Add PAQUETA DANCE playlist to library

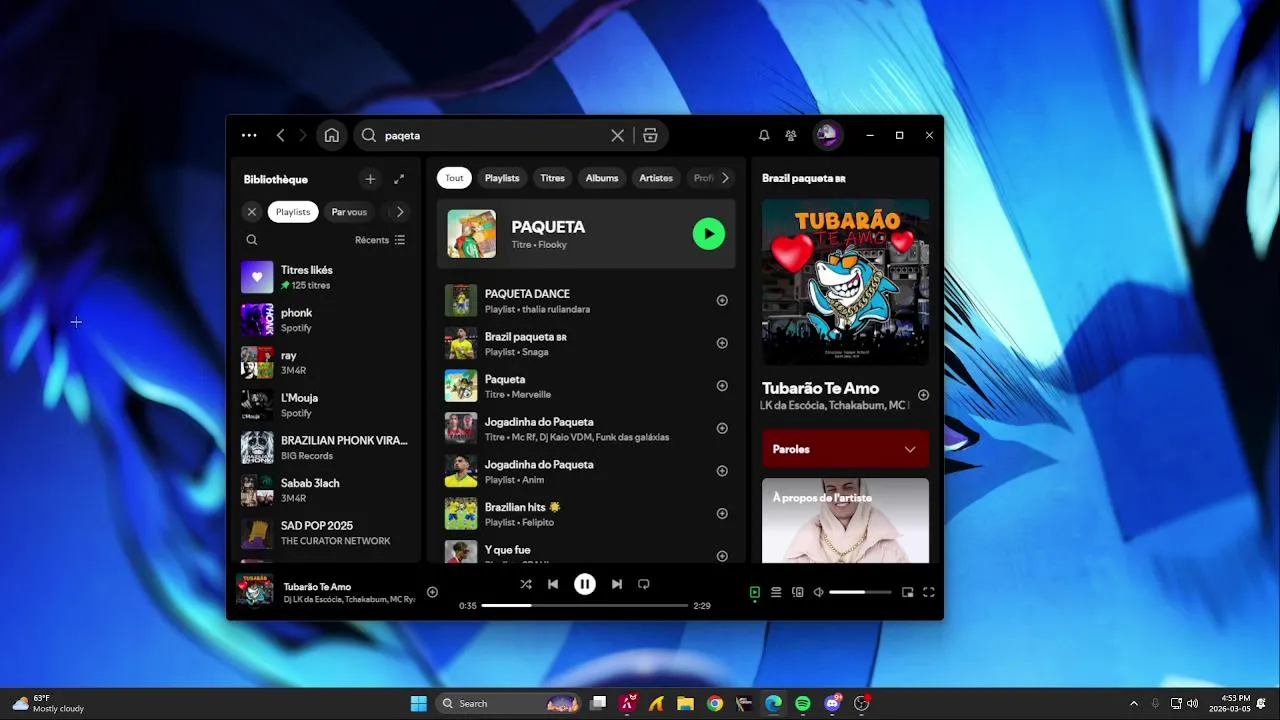[x=722, y=300]
